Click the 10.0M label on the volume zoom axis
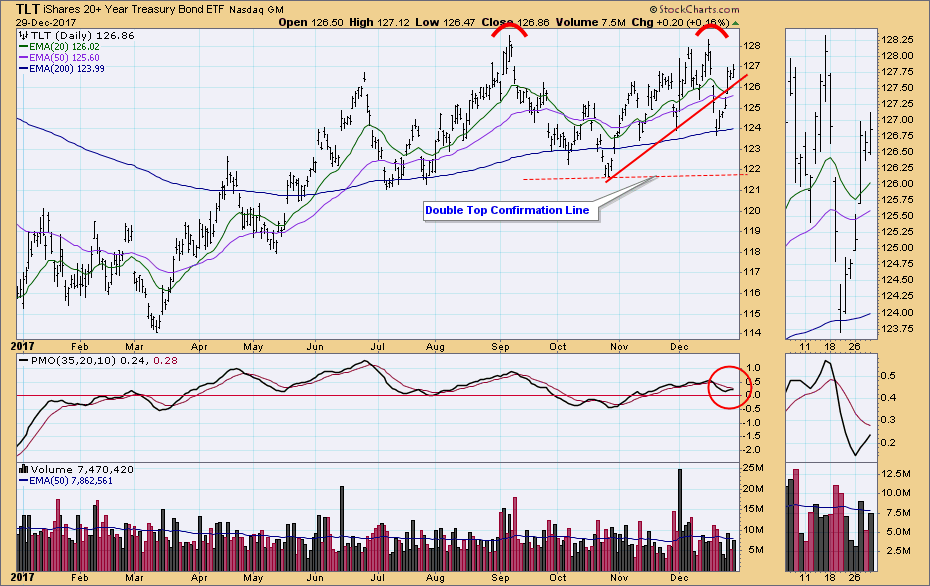This screenshot has width=930, height=586. (x=897, y=493)
